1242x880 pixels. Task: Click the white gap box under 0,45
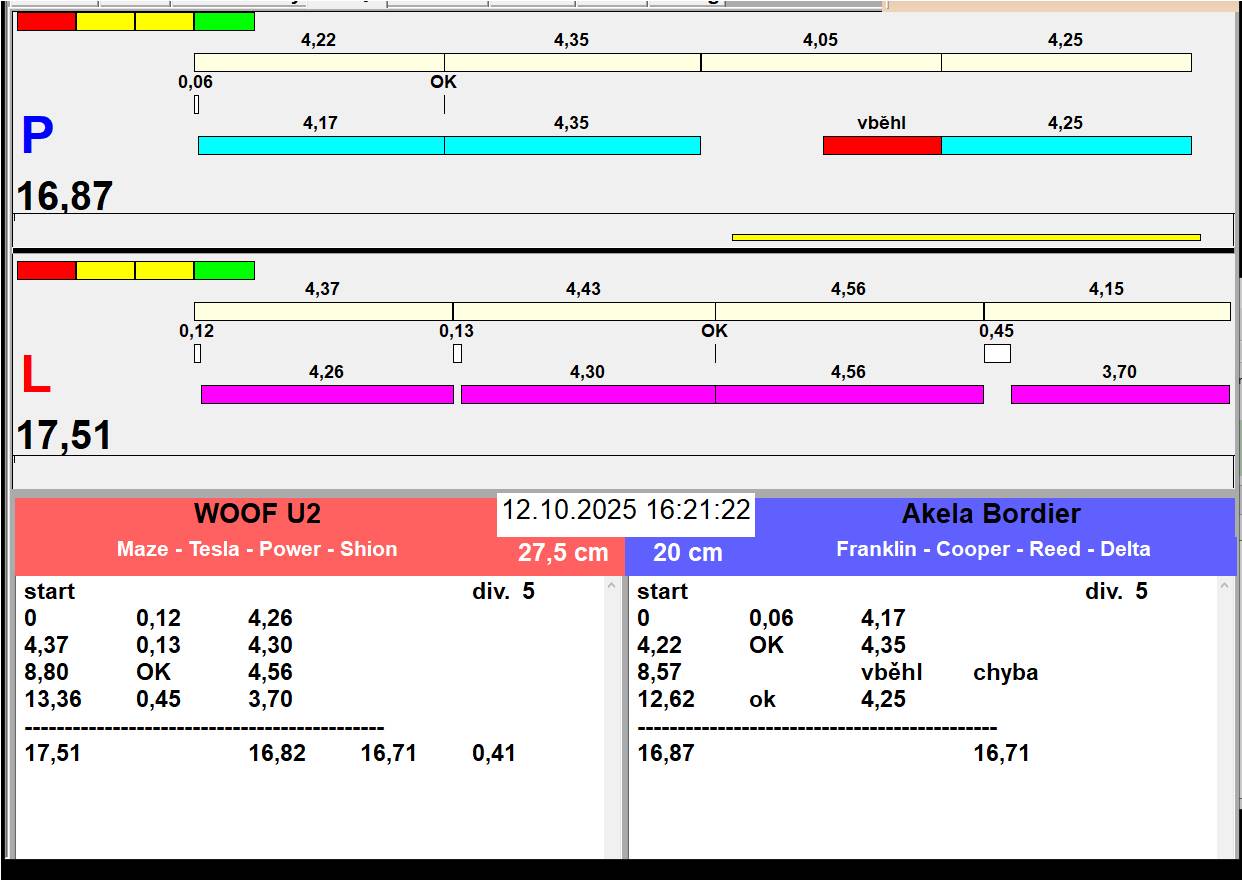pyautogui.click(x=997, y=353)
